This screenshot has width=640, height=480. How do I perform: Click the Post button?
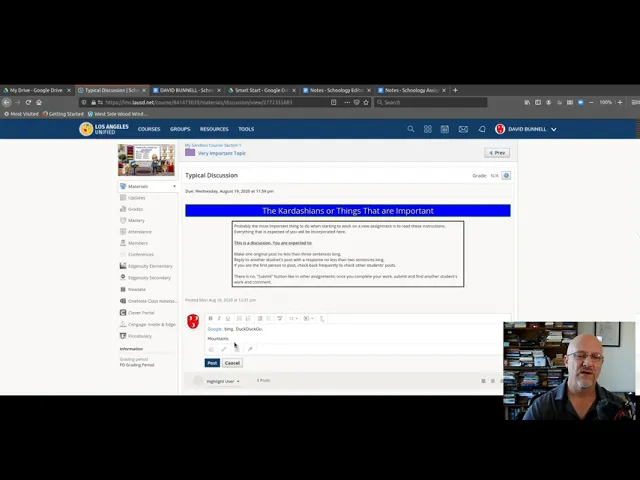coord(212,363)
